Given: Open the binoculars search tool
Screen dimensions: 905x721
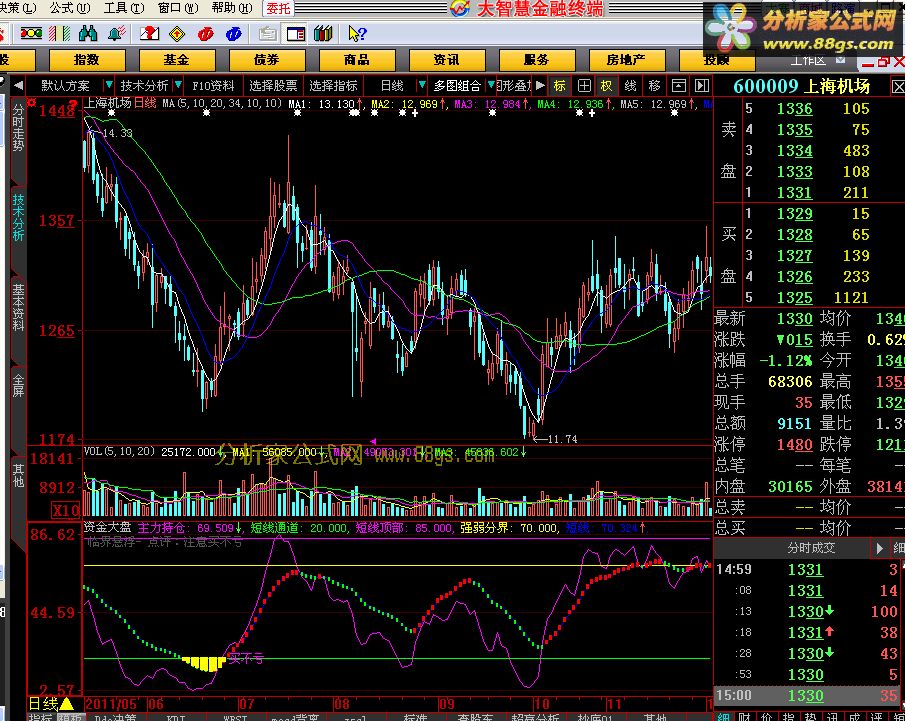Looking at the screenshot, I should [x=88, y=33].
